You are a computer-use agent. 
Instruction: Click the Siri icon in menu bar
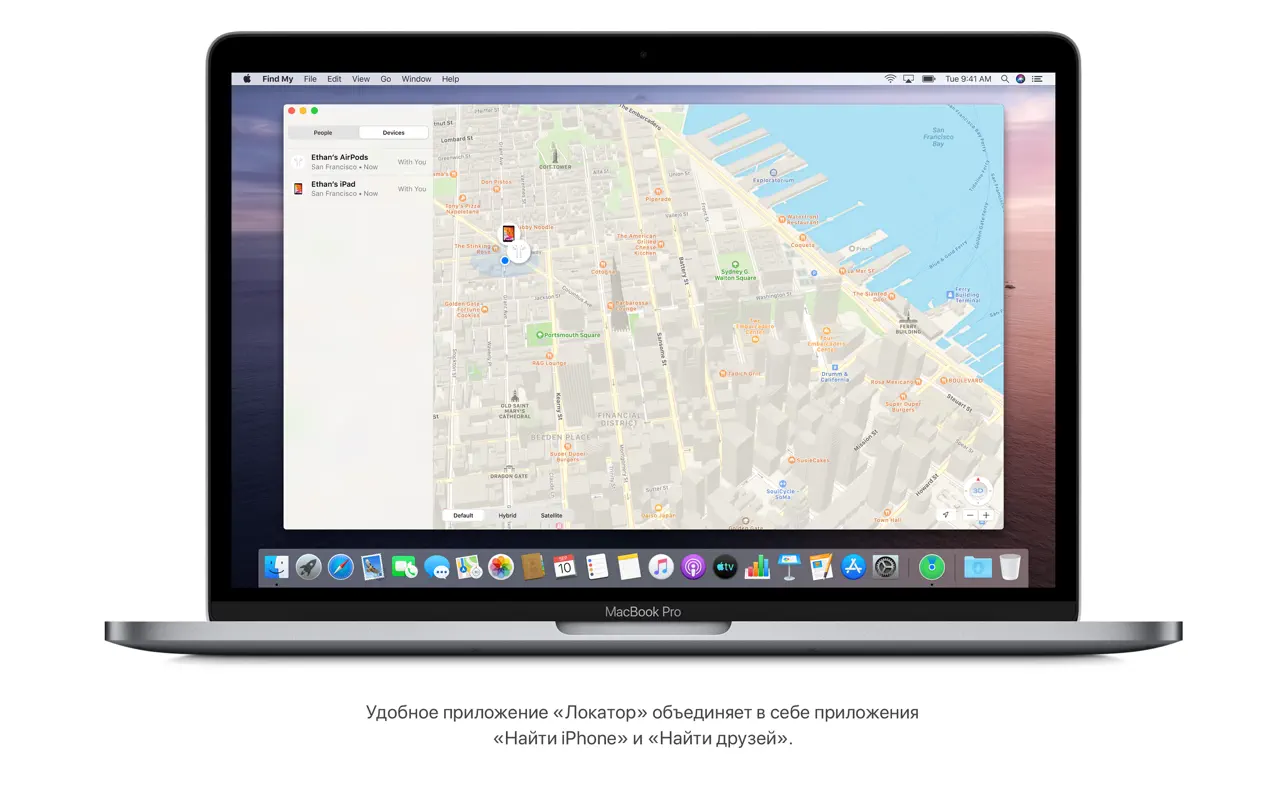(1020, 79)
